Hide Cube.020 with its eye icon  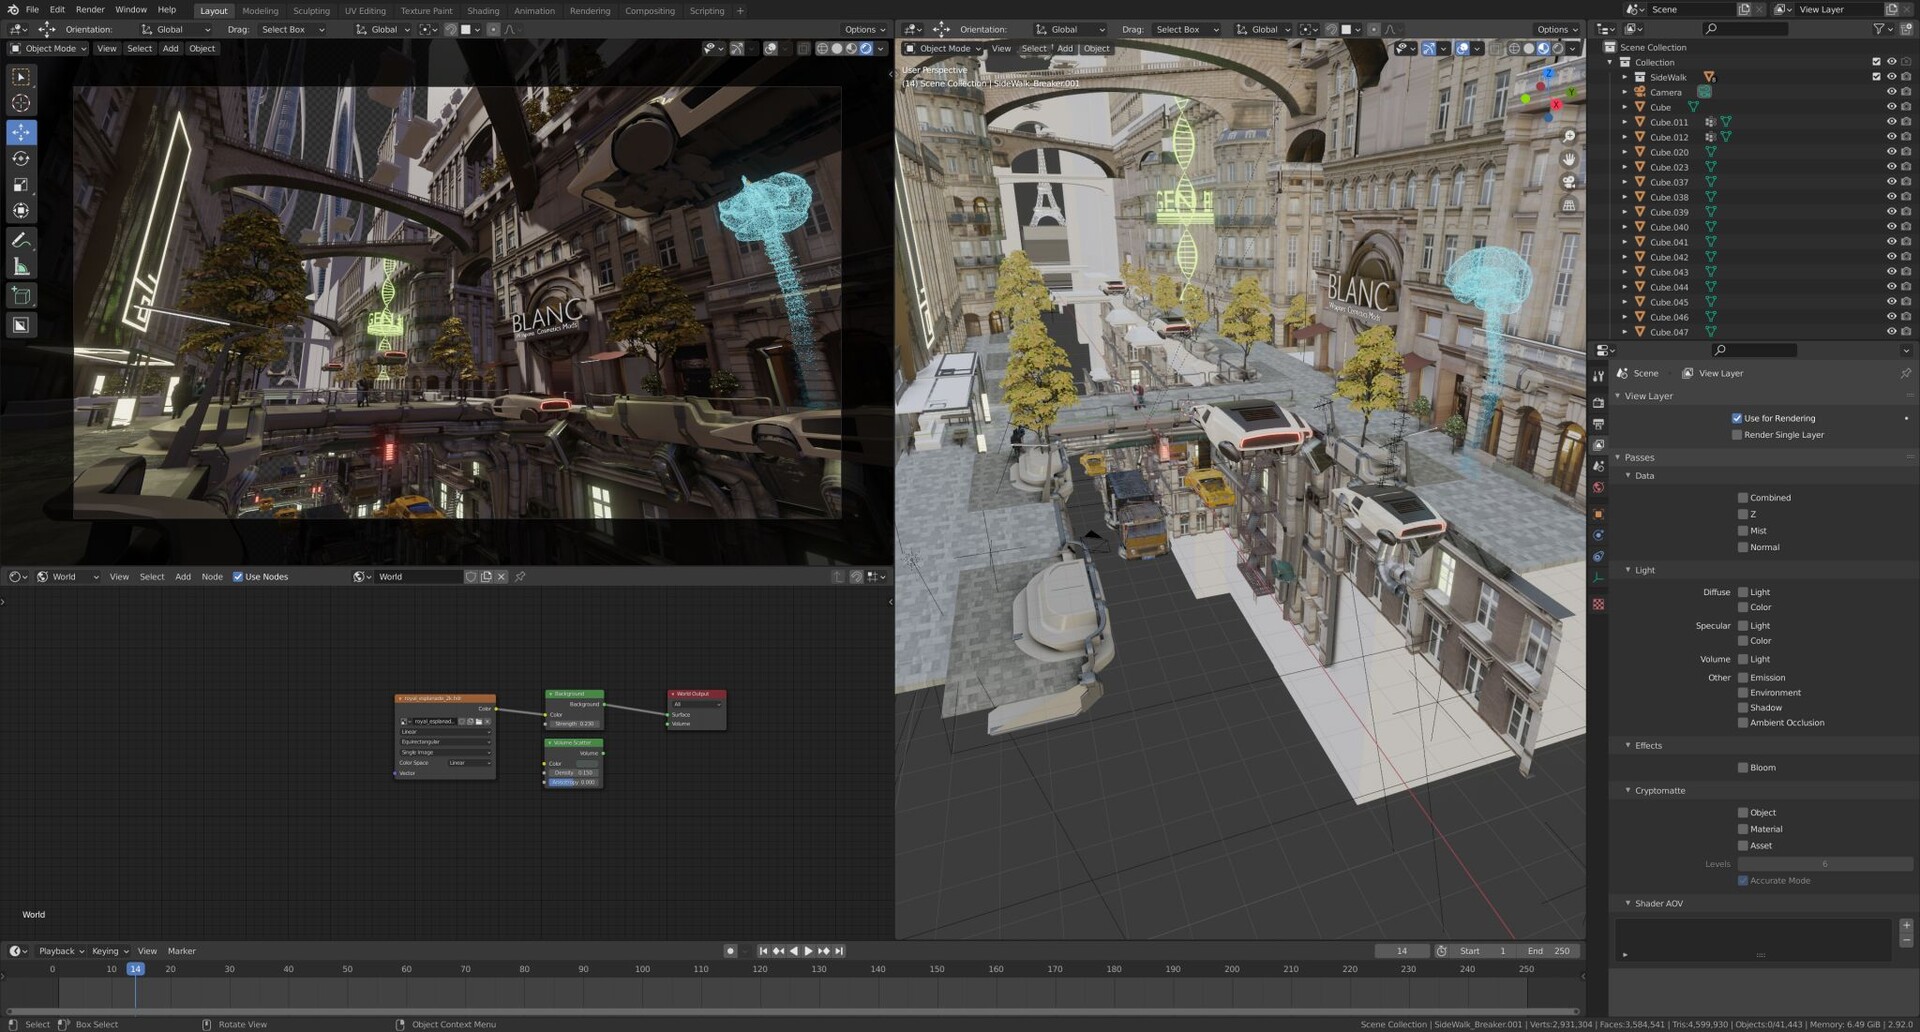point(1891,152)
